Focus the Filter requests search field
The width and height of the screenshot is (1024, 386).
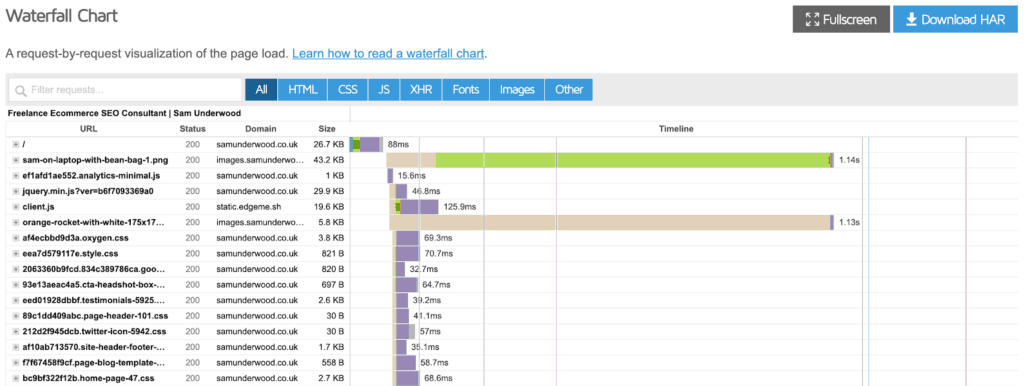tap(125, 89)
